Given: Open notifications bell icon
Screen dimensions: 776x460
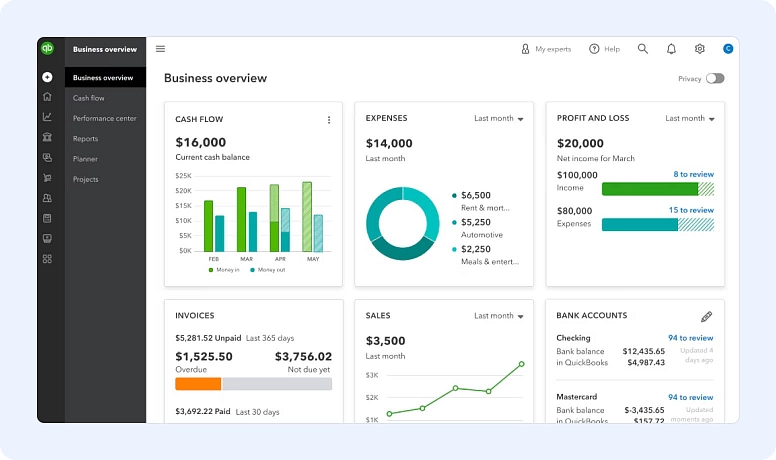Looking at the screenshot, I should (x=671, y=49).
